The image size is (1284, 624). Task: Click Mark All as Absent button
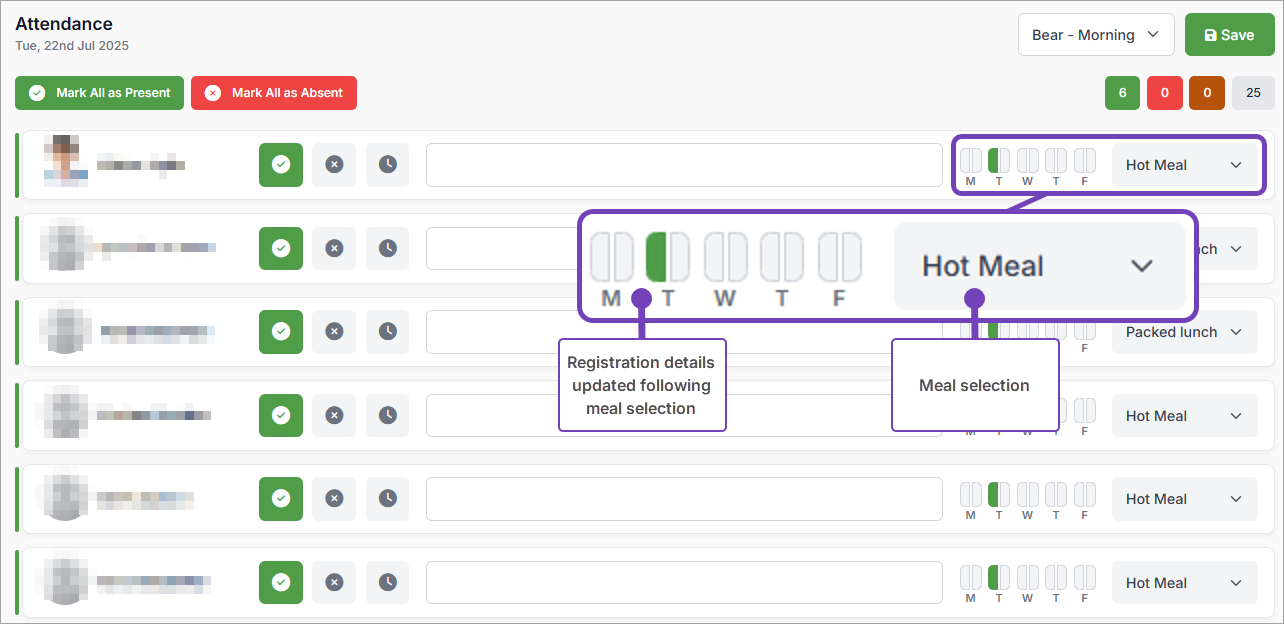pyautogui.click(x=274, y=93)
